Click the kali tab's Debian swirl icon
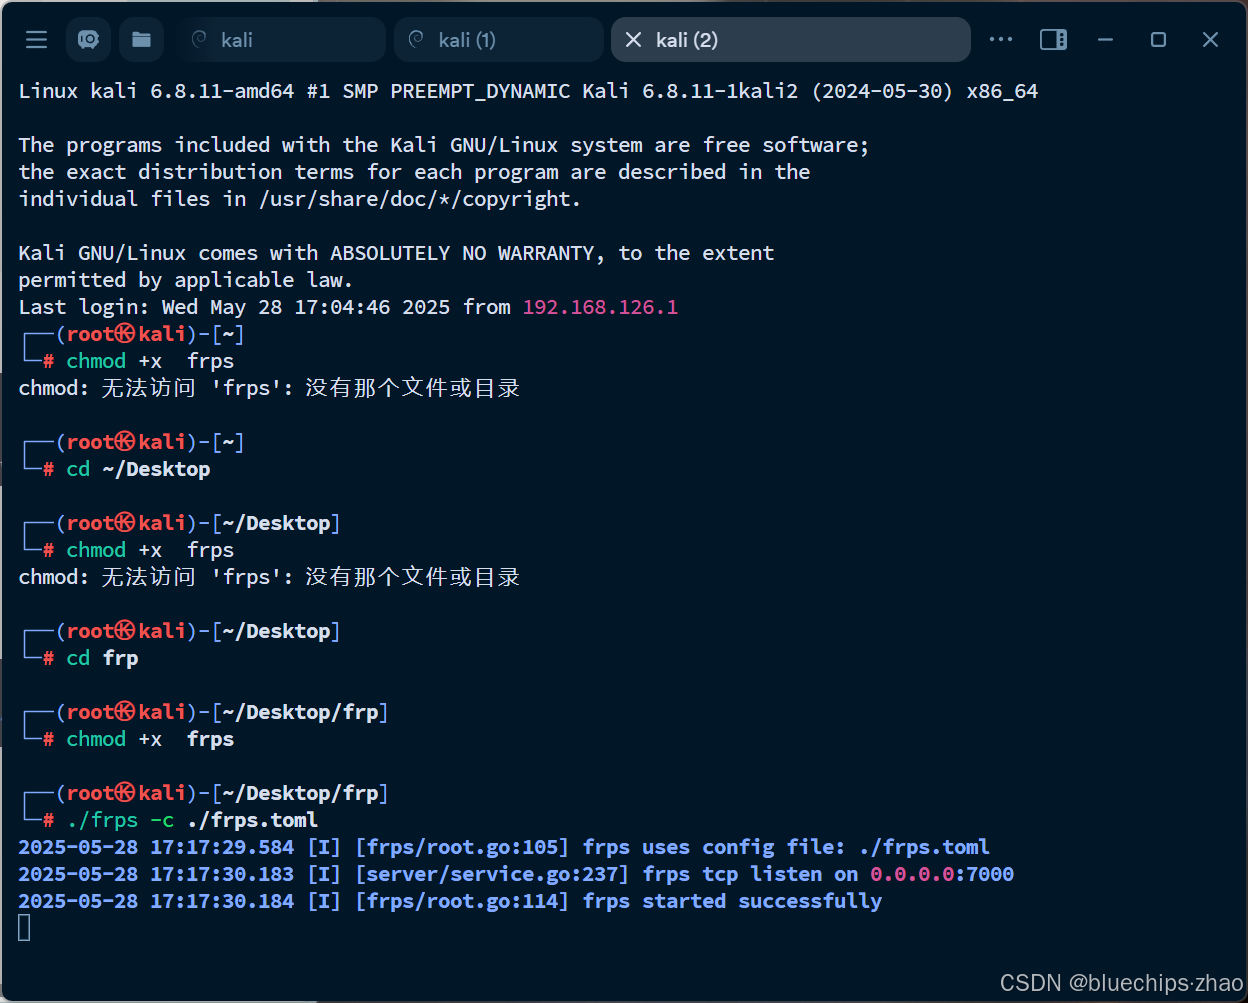The width and height of the screenshot is (1248, 1003). click(199, 39)
